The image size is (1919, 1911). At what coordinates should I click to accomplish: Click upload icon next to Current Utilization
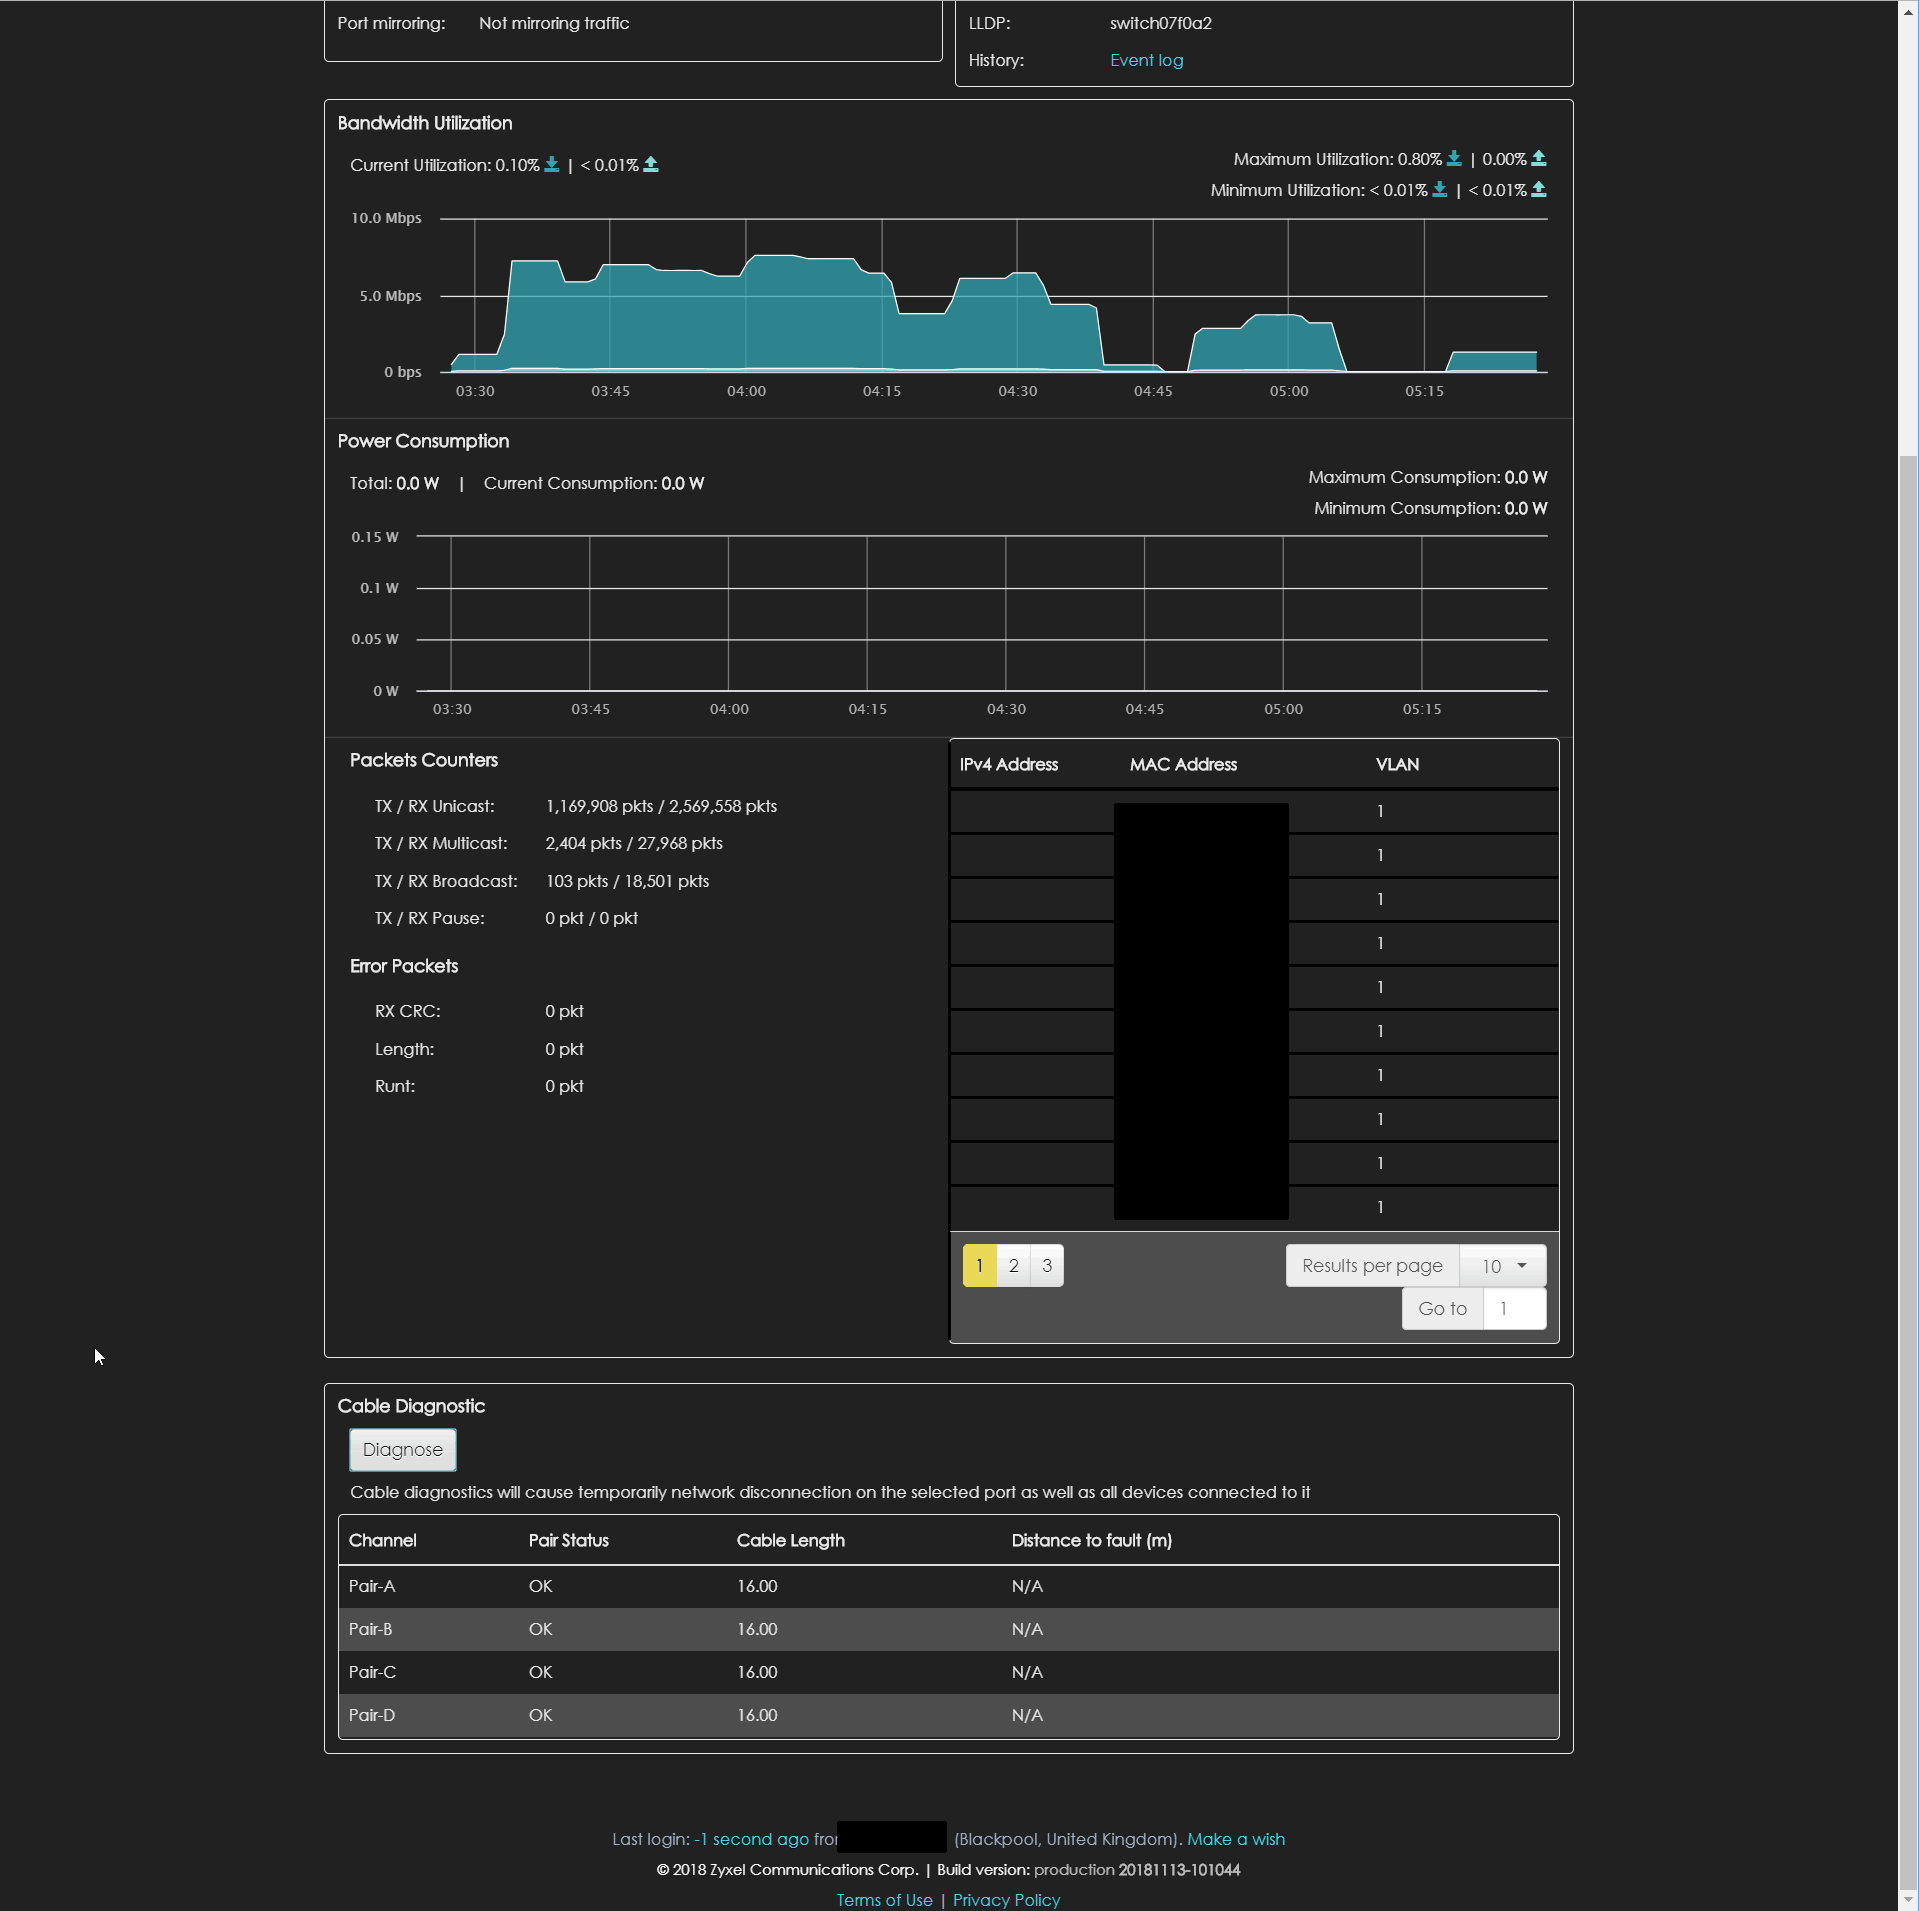pos(651,165)
